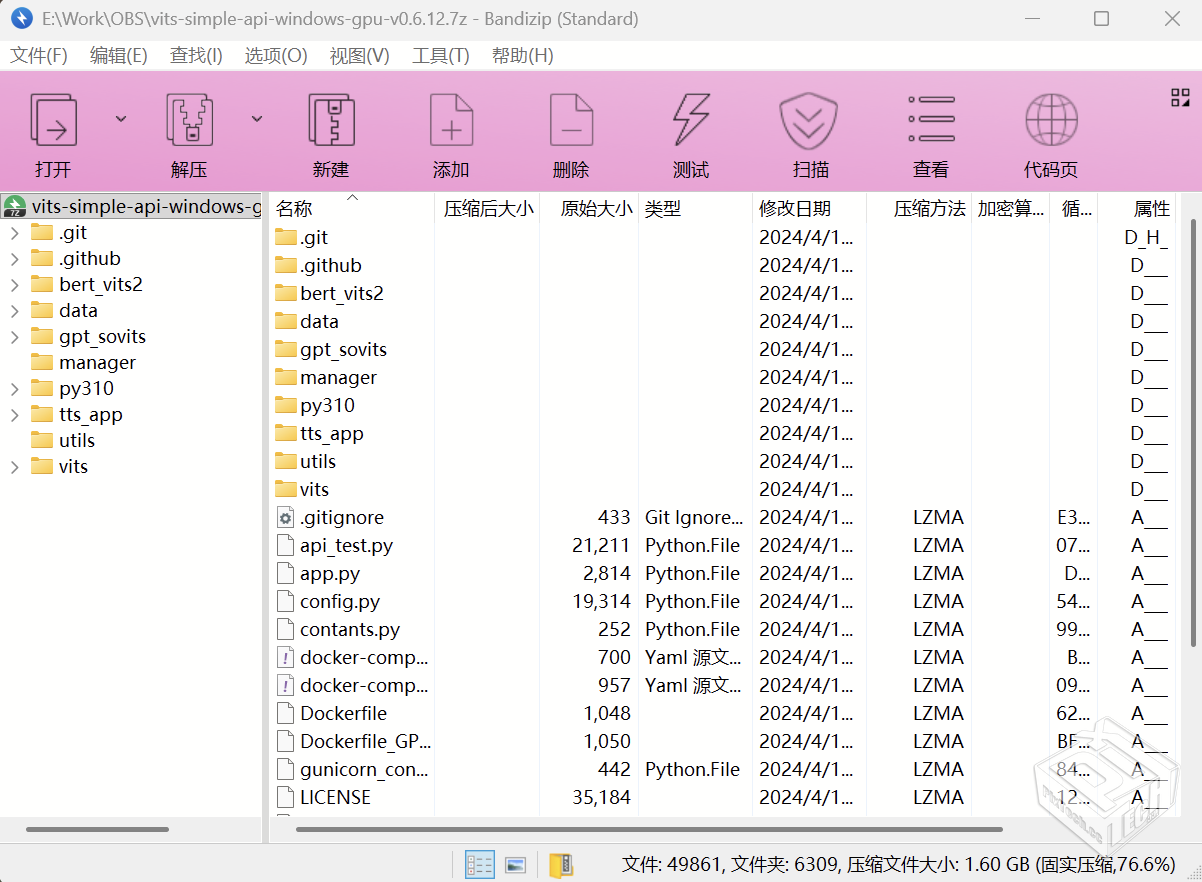1202x882 pixels.
Task: Open the 文件(F) menu
Action: (39, 56)
